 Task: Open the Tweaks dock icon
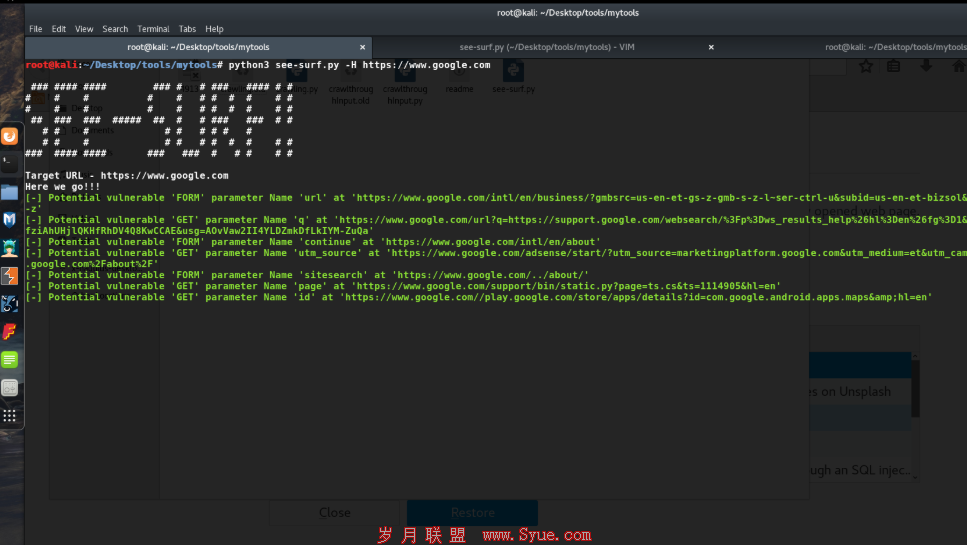coord(9,388)
